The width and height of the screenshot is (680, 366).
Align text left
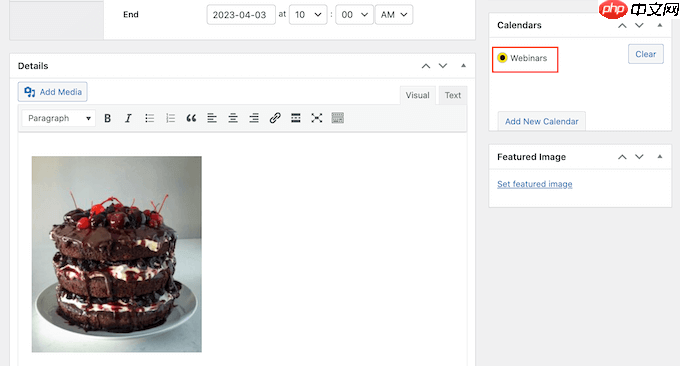(212, 118)
